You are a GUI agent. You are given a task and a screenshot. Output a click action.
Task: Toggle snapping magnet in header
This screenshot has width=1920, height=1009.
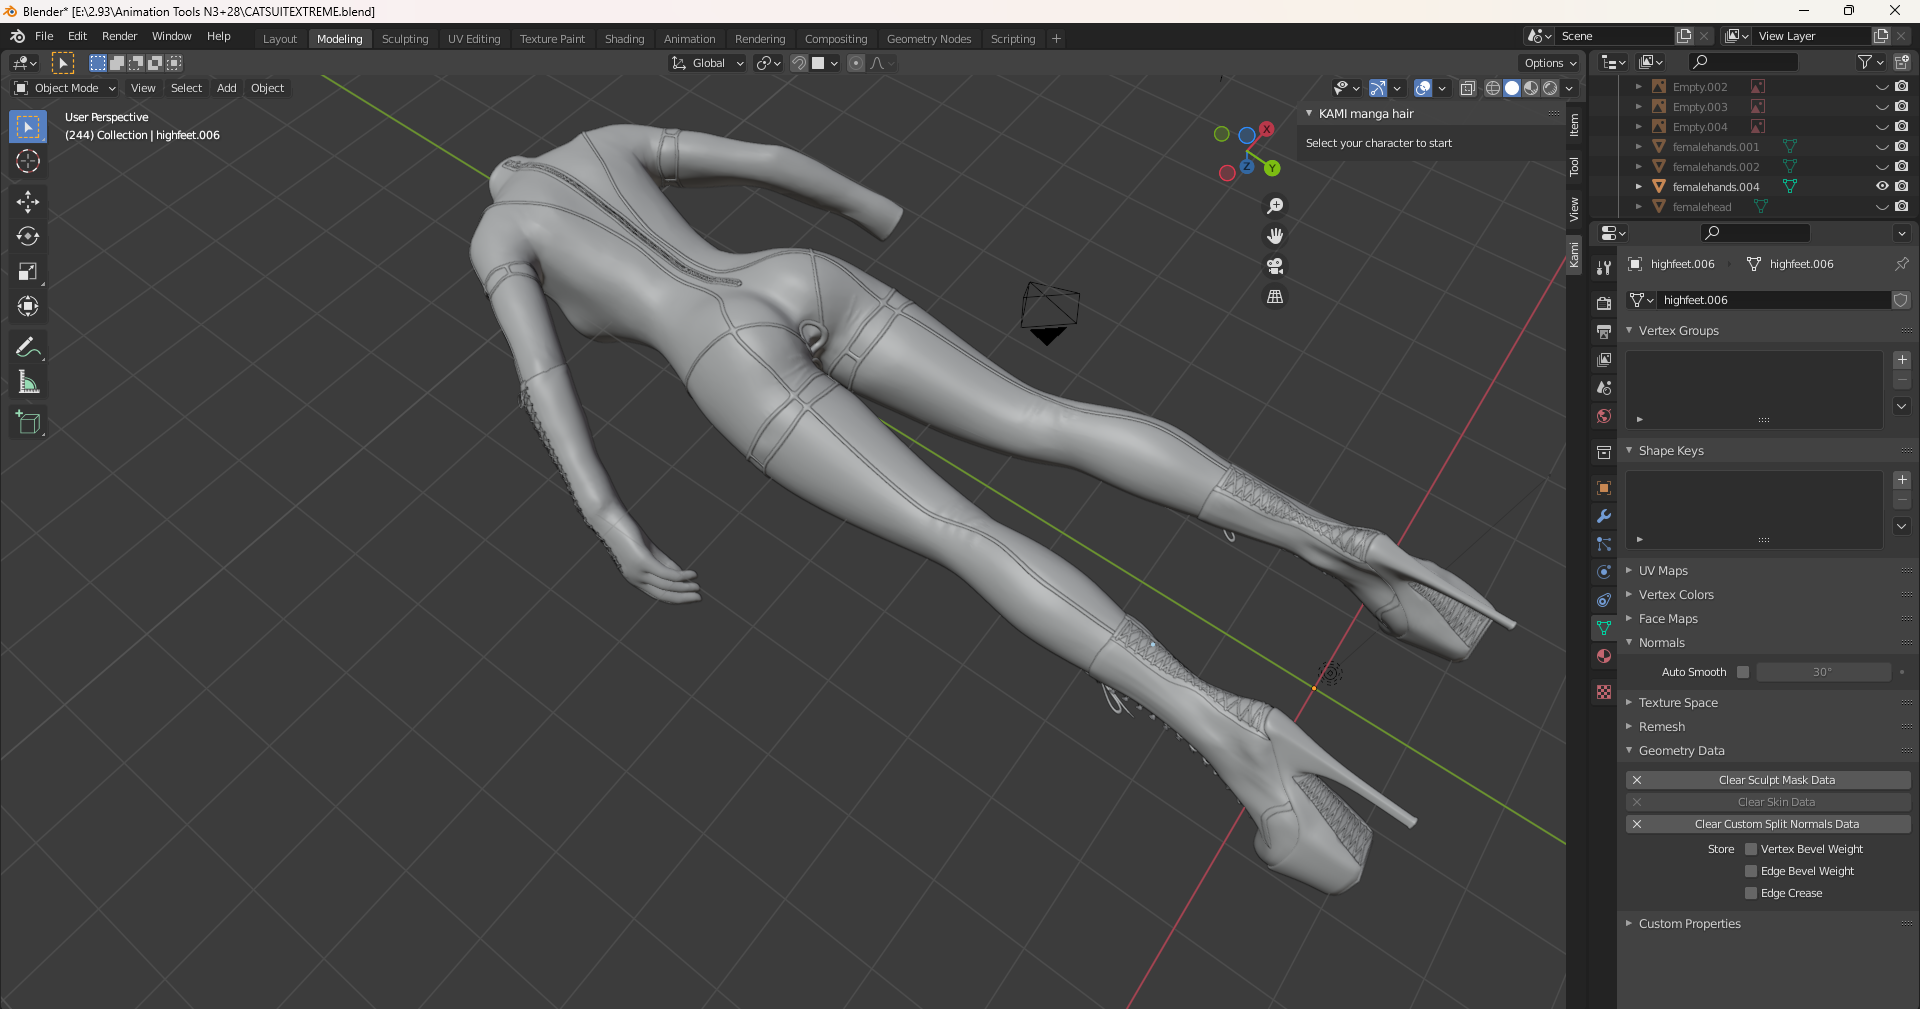(x=799, y=63)
